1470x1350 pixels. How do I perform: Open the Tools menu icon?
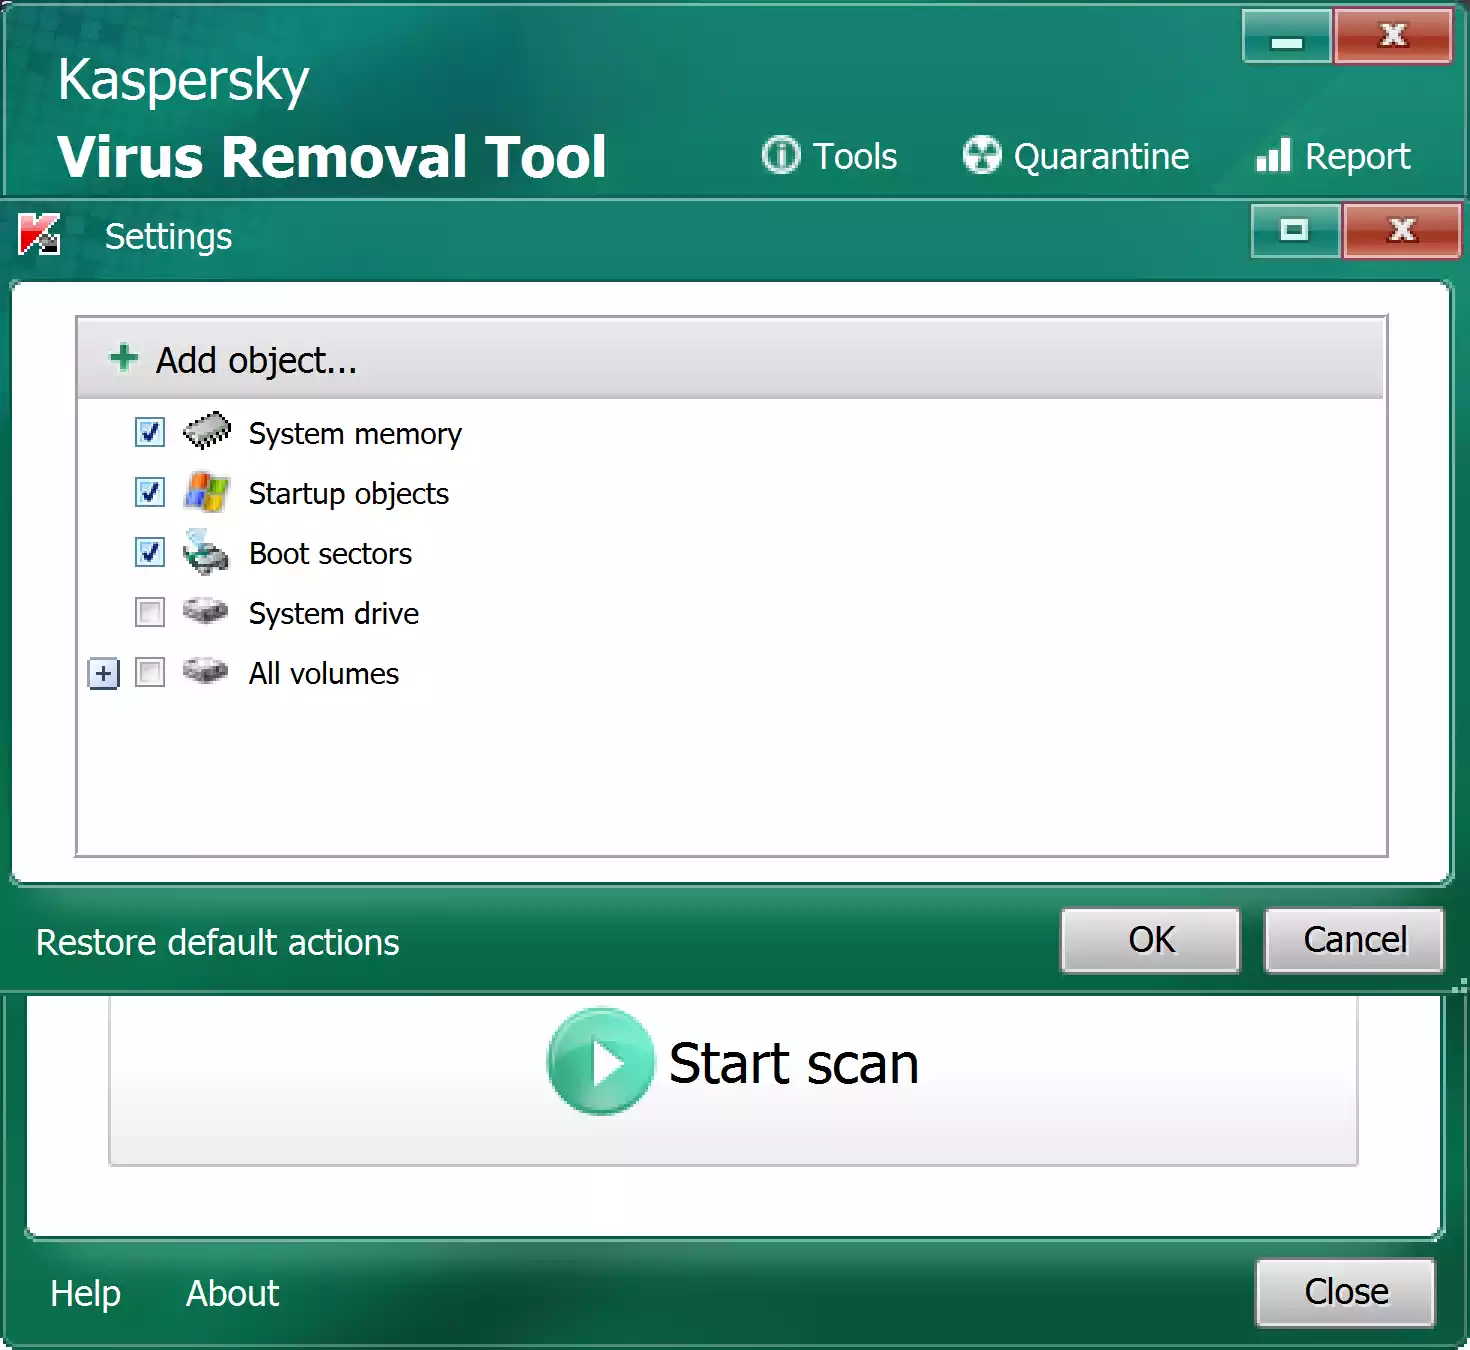tap(780, 156)
